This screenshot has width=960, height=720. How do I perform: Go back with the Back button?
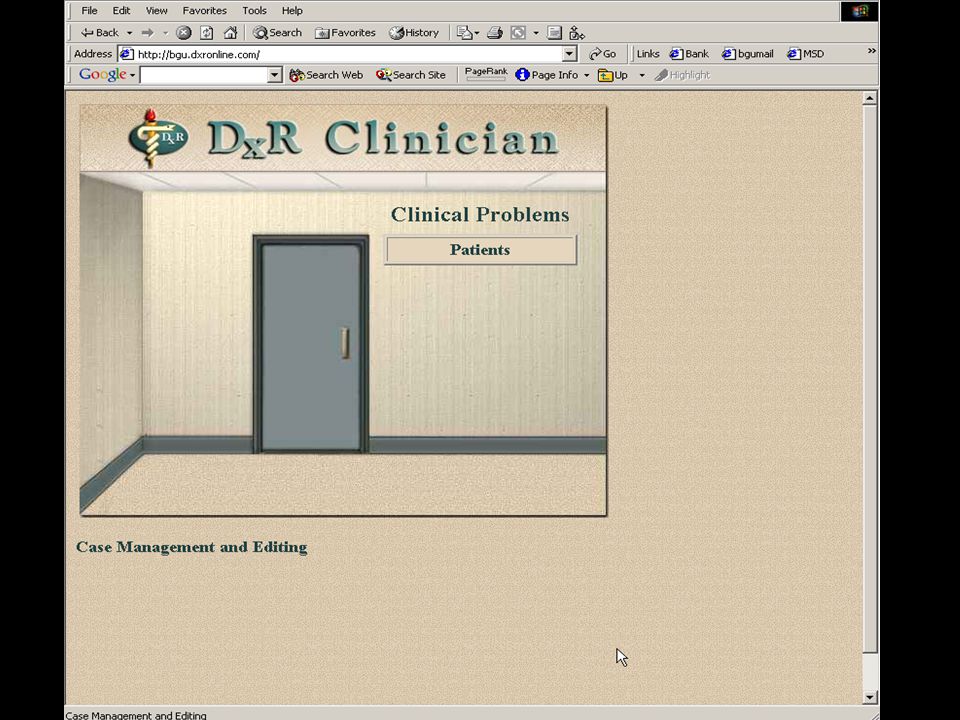pyautogui.click(x=100, y=33)
